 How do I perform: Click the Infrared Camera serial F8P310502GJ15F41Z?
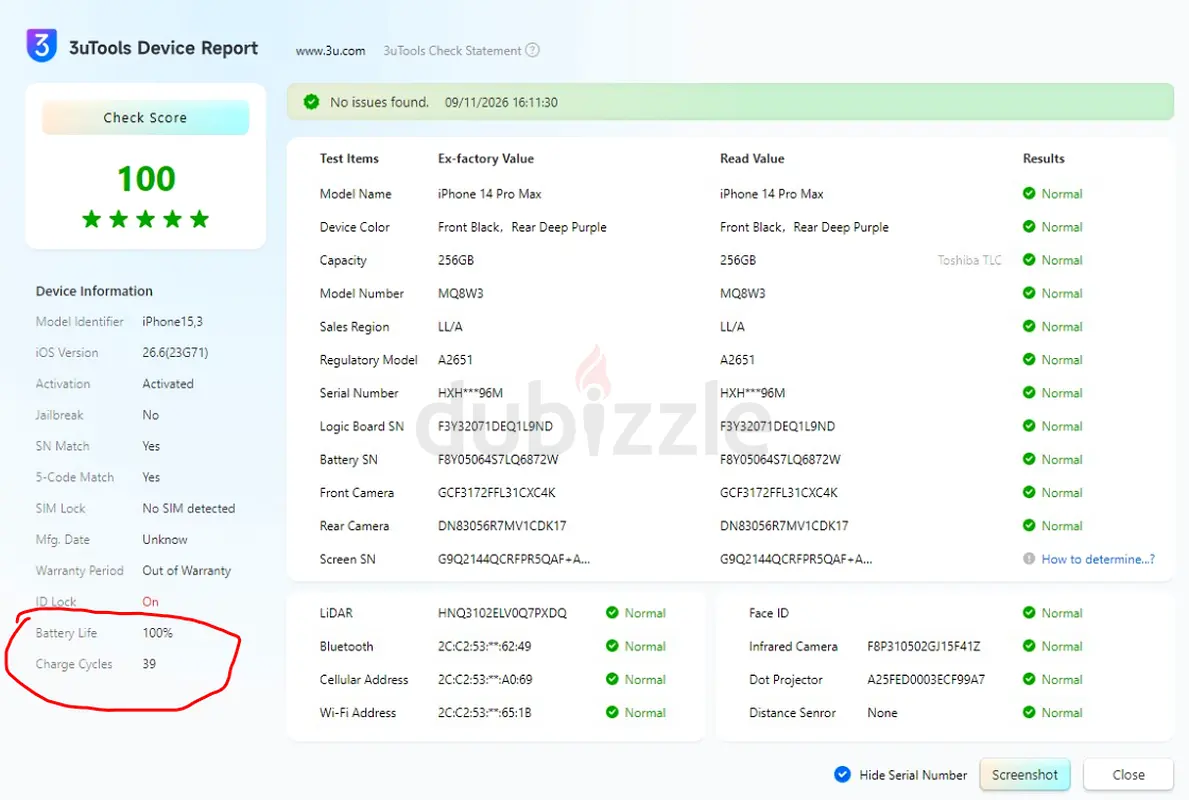point(924,646)
